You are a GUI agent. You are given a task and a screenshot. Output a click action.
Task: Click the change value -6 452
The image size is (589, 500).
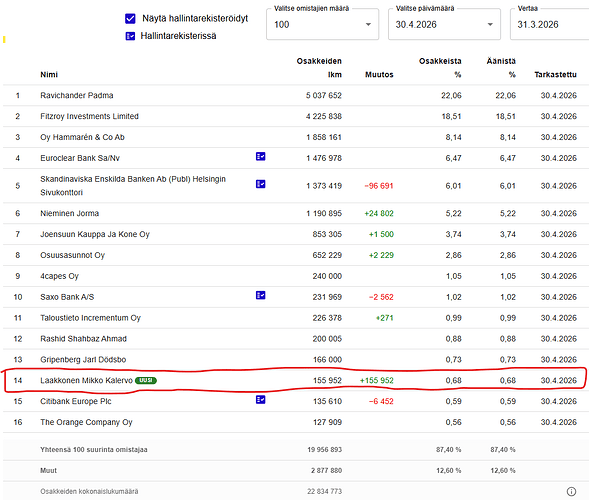tap(381, 401)
